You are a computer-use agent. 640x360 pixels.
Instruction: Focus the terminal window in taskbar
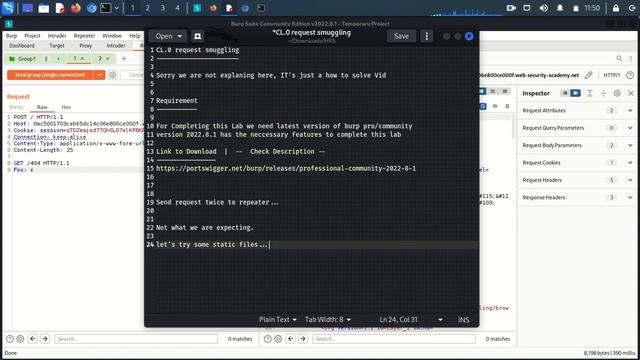261,8
